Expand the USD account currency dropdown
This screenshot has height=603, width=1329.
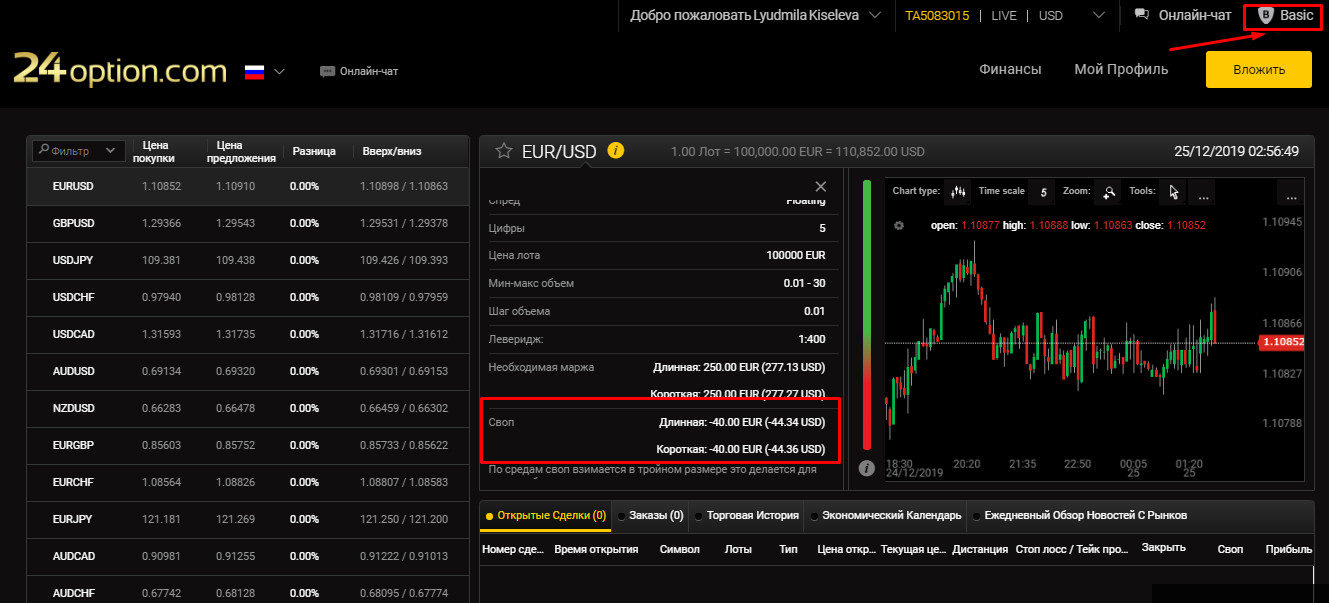point(1073,15)
